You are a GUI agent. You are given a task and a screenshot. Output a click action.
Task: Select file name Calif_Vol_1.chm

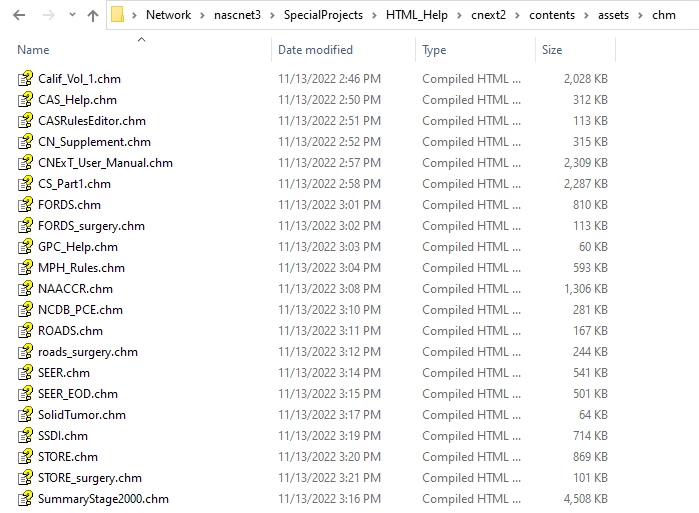click(x=79, y=79)
